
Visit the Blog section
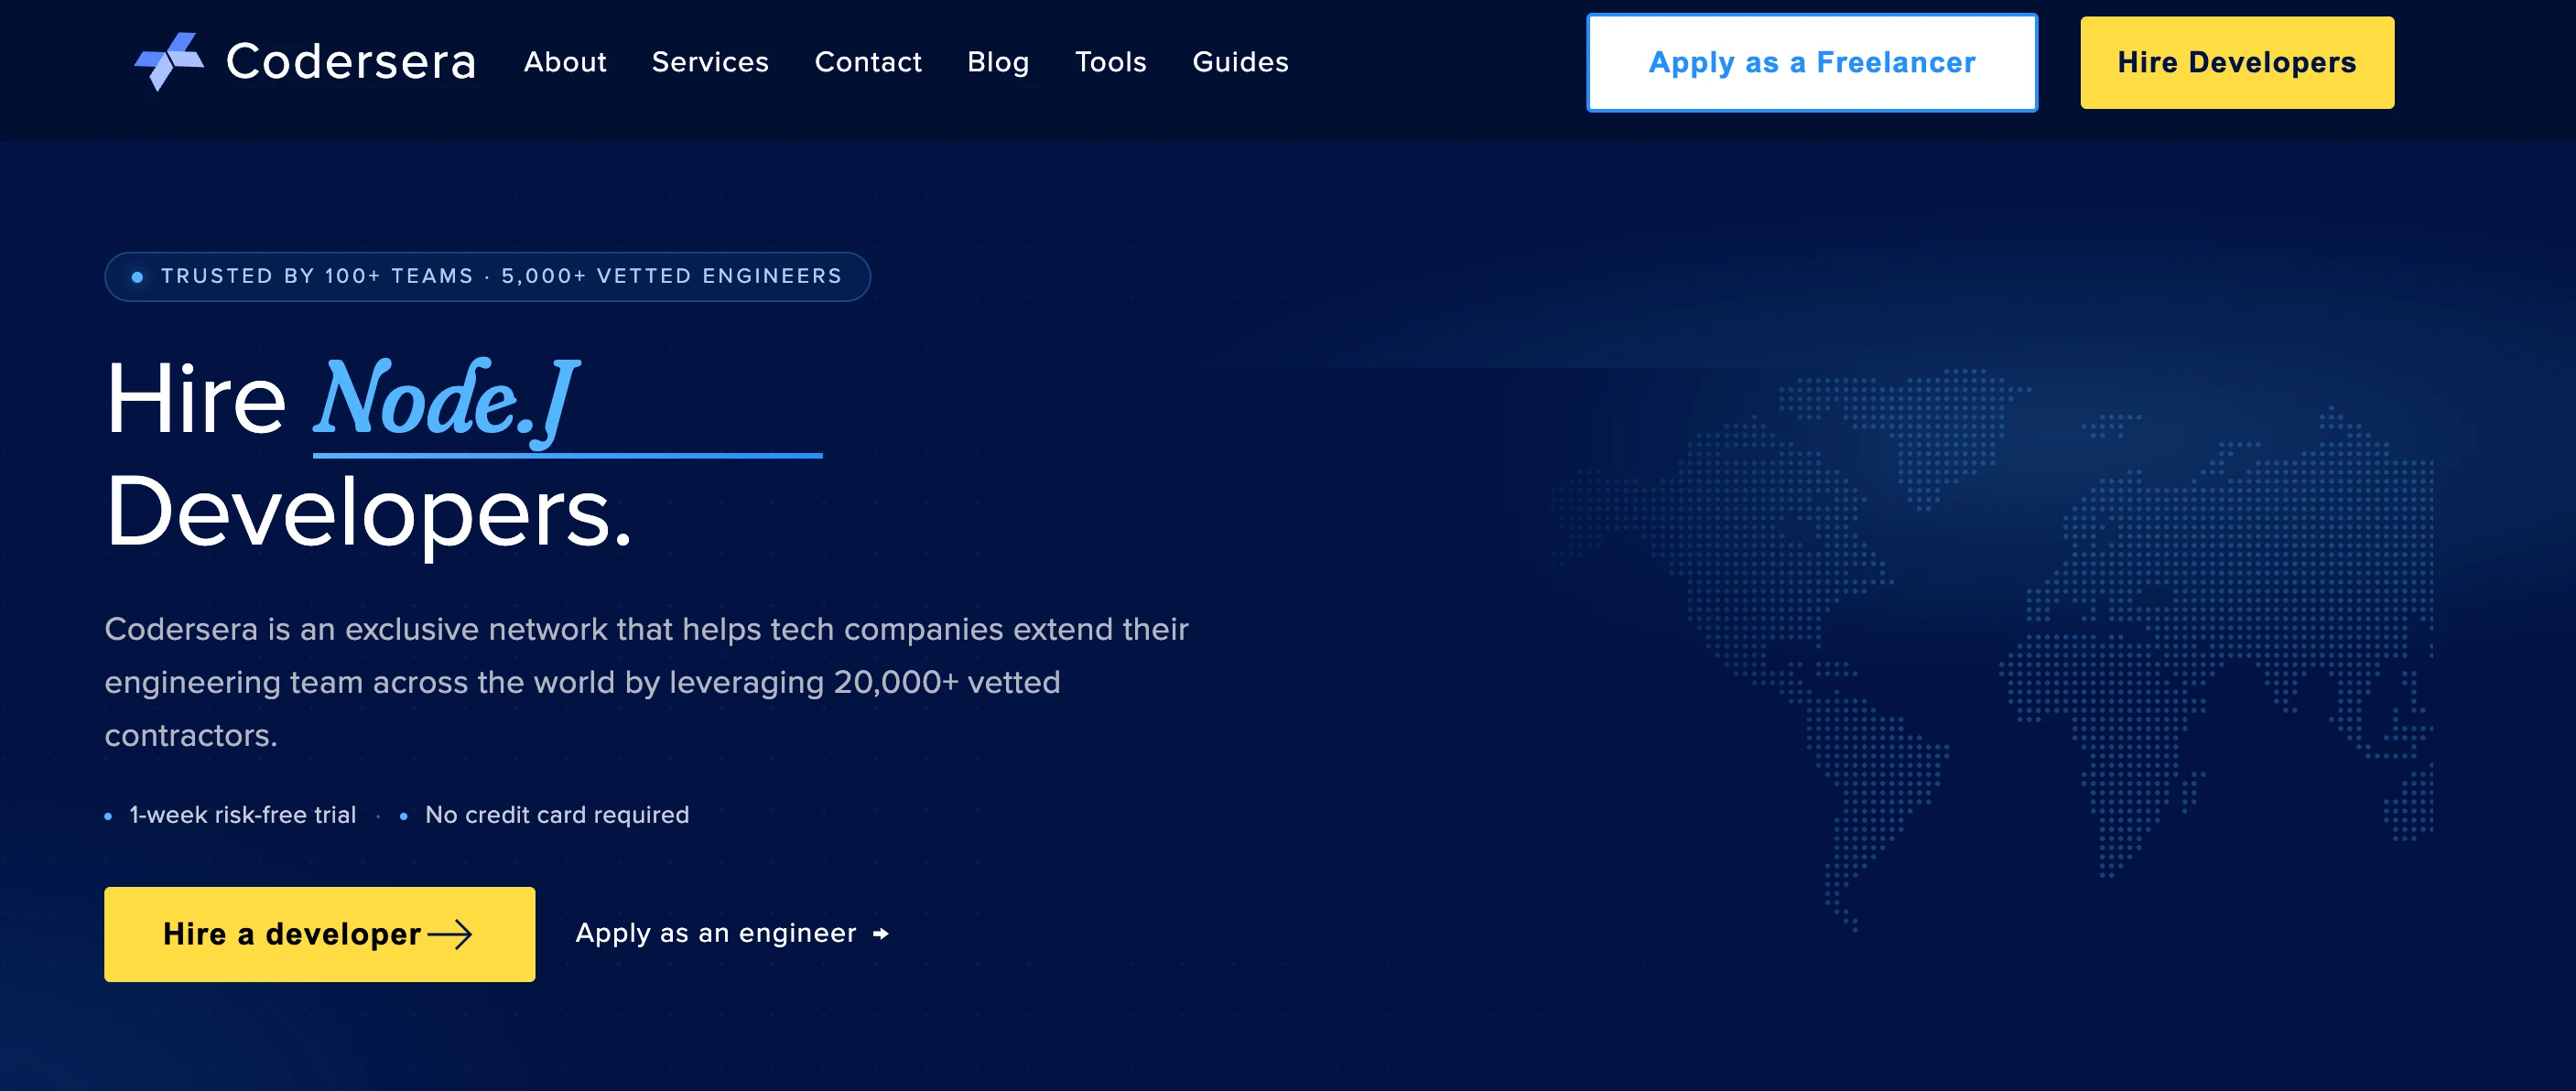998,62
